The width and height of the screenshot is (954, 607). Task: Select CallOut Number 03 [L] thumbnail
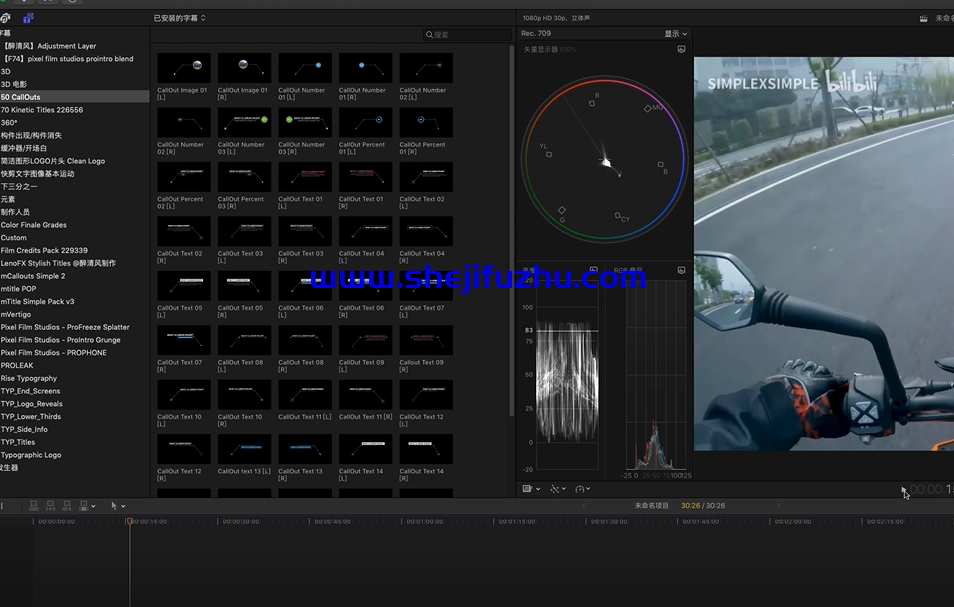tap(244, 122)
